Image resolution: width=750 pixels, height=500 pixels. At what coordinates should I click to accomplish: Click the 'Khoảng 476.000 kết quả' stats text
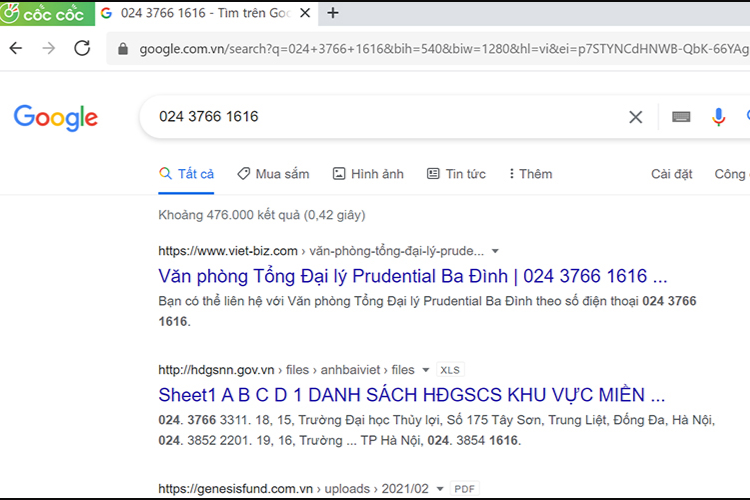262,215
